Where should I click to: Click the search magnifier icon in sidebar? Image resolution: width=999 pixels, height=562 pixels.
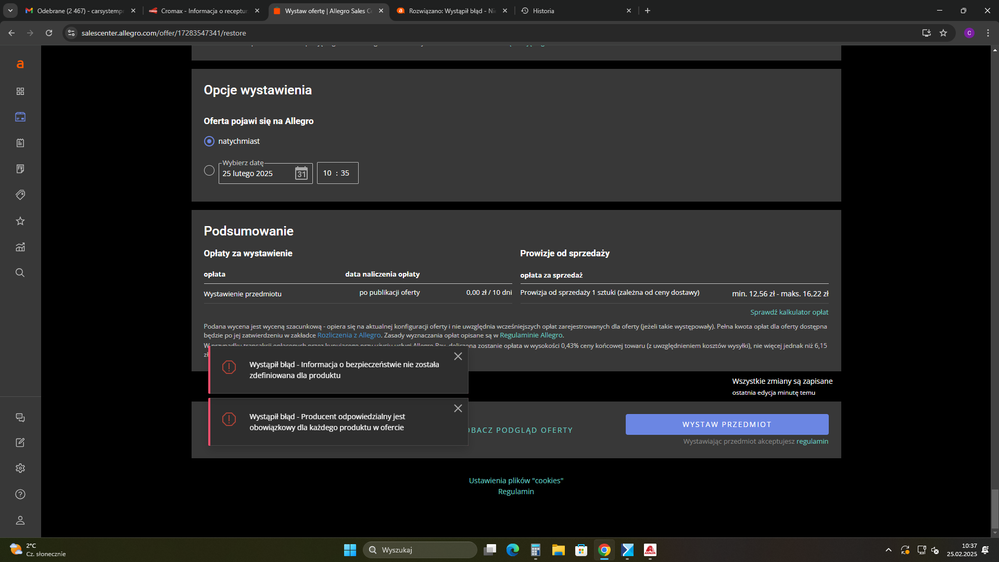pos(20,273)
